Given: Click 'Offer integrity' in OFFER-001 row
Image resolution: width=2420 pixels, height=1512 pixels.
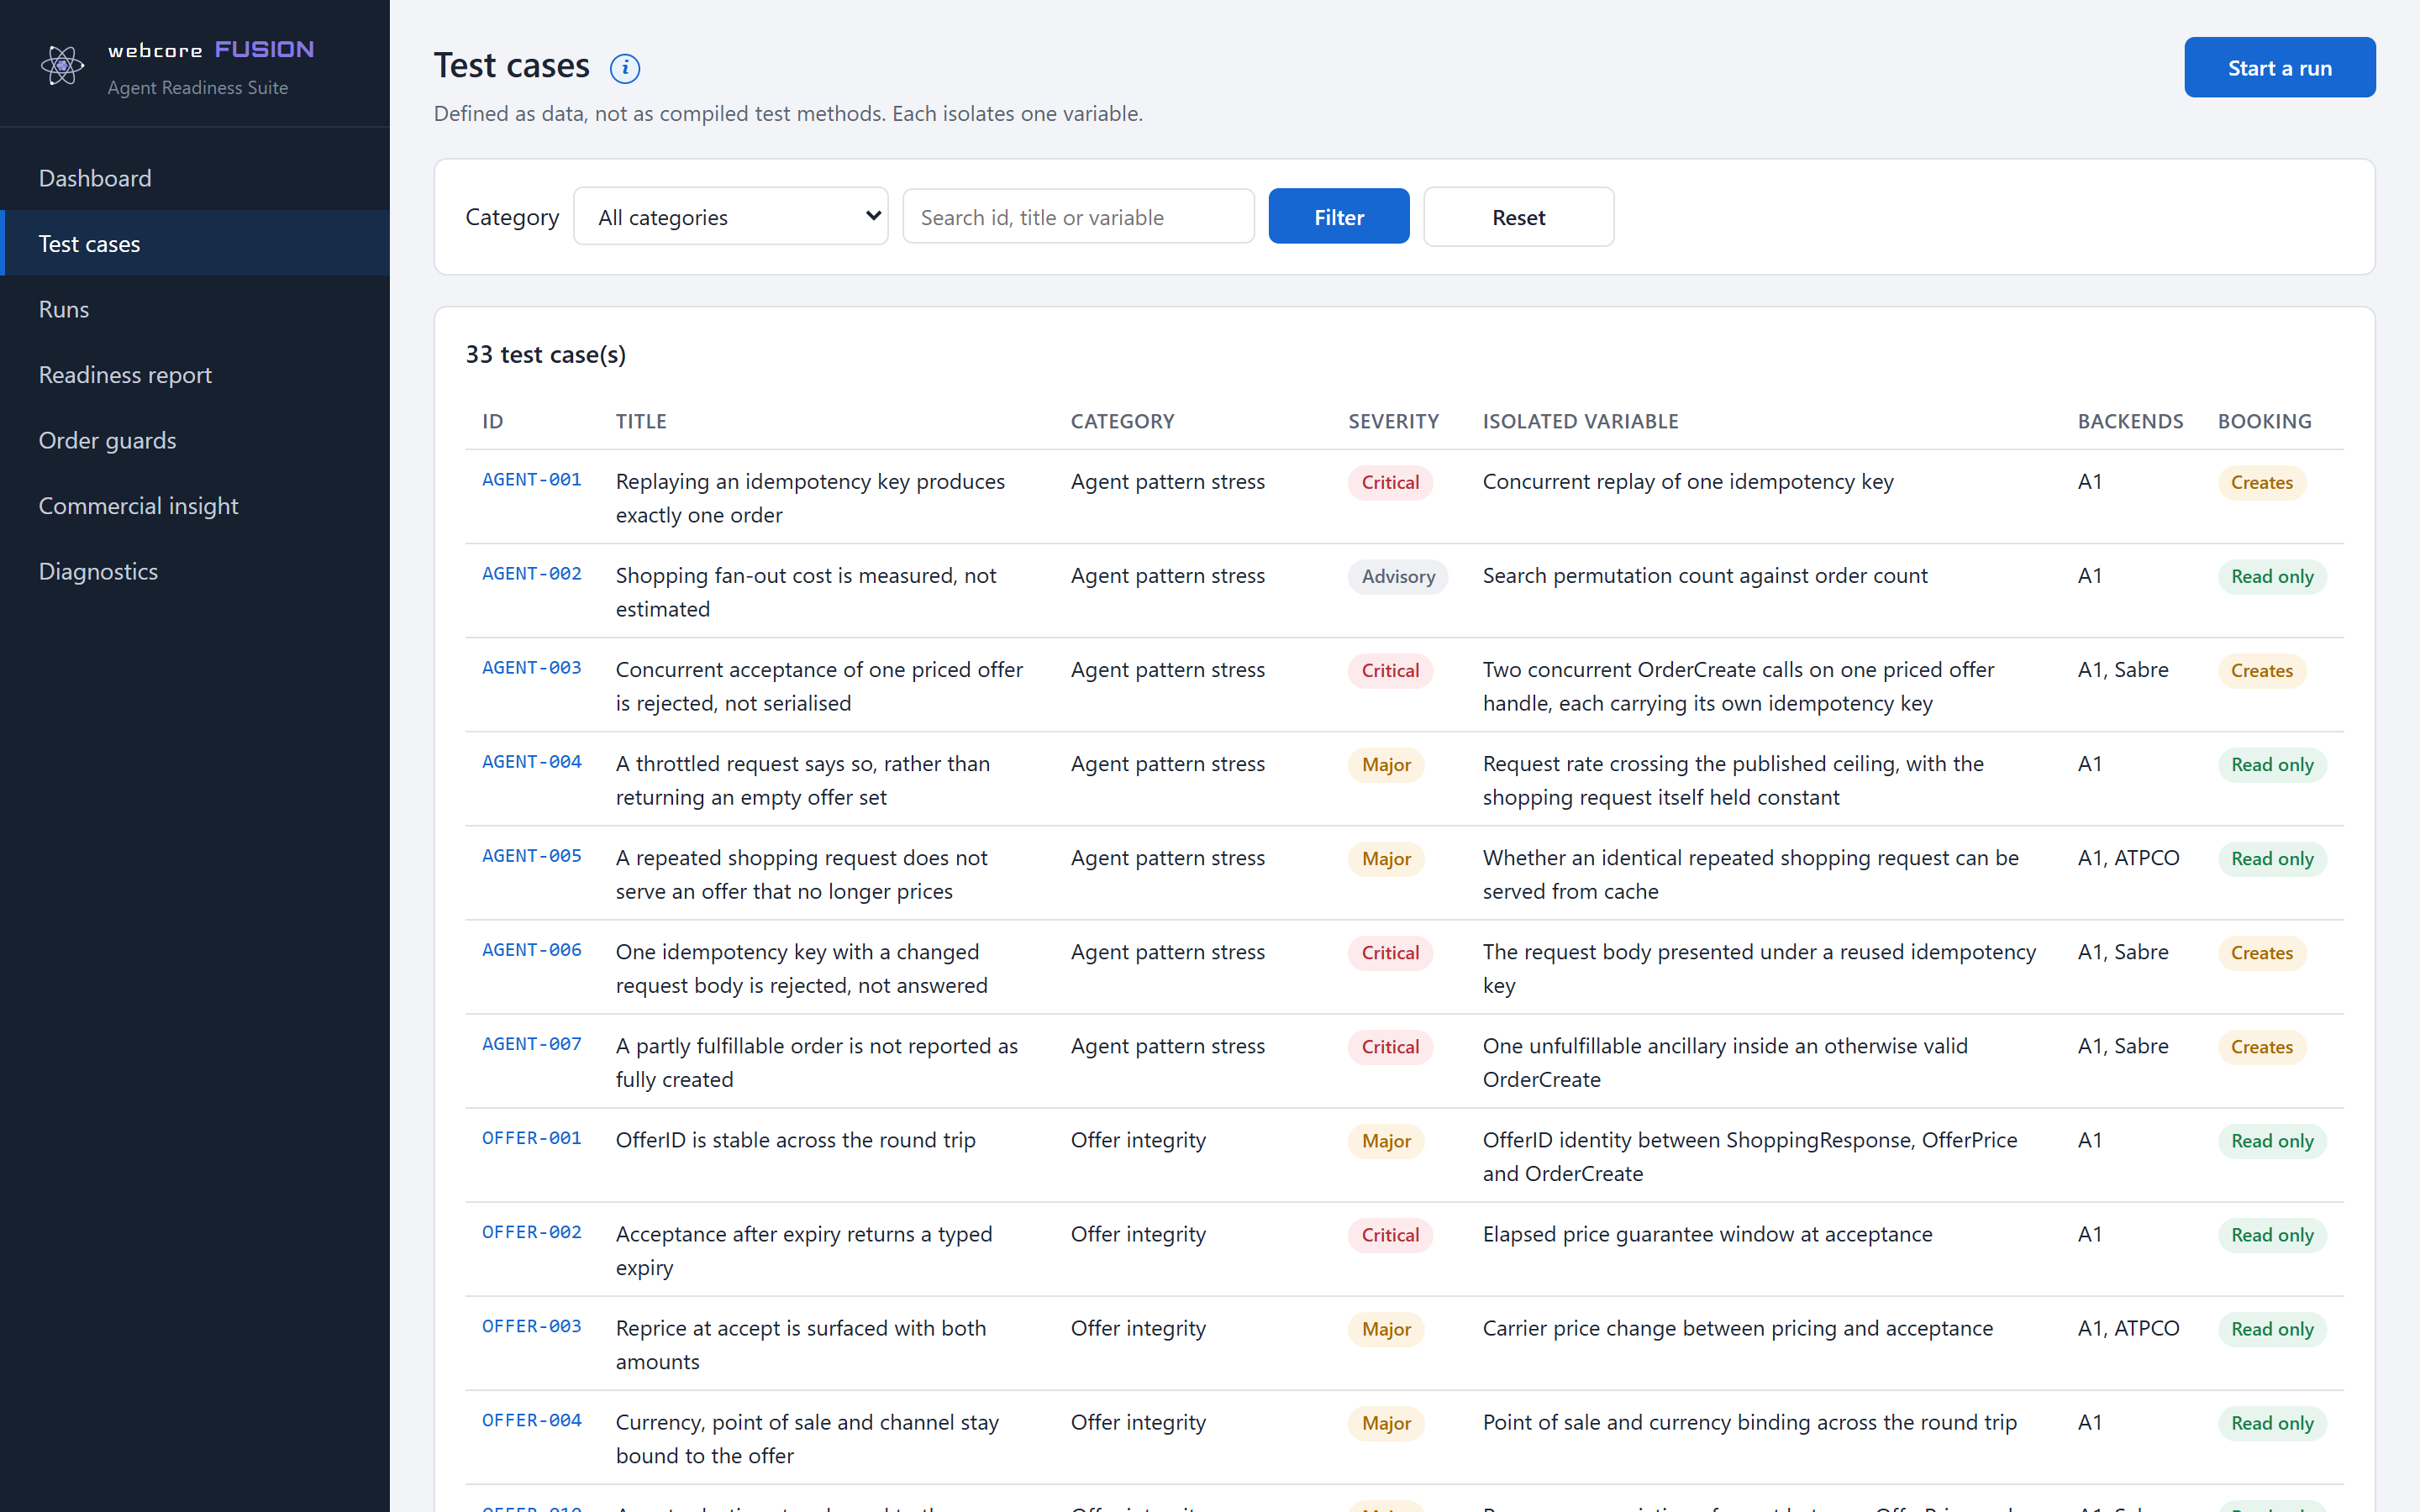Looking at the screenshot, I should pyautogui.click(x=1138, y=1140).
